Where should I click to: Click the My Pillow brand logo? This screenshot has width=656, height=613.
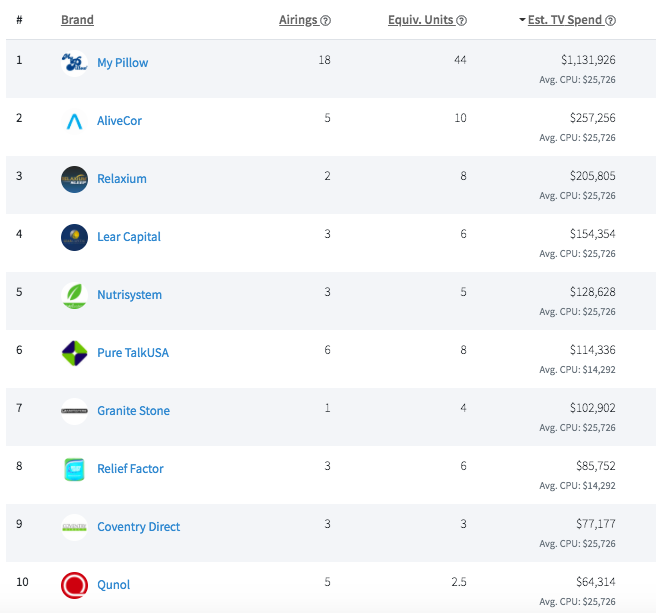pyautogui.click(x=74, y=63)
